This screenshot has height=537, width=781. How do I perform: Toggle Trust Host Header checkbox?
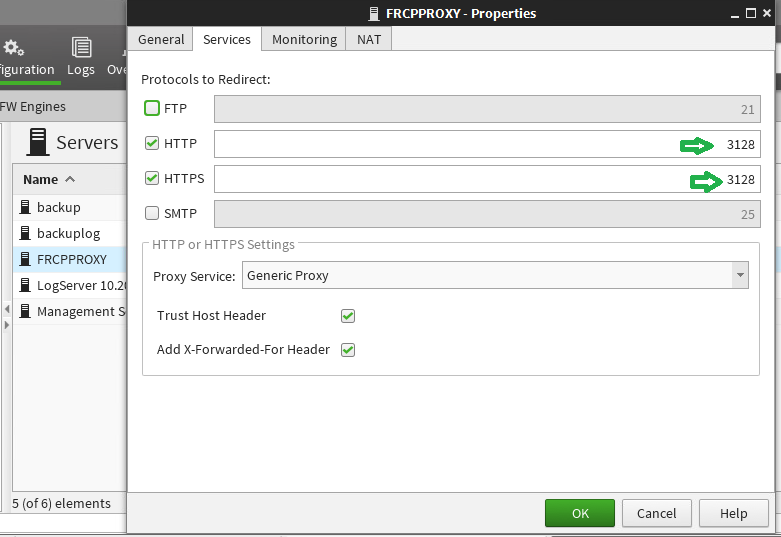coord(348,316)
